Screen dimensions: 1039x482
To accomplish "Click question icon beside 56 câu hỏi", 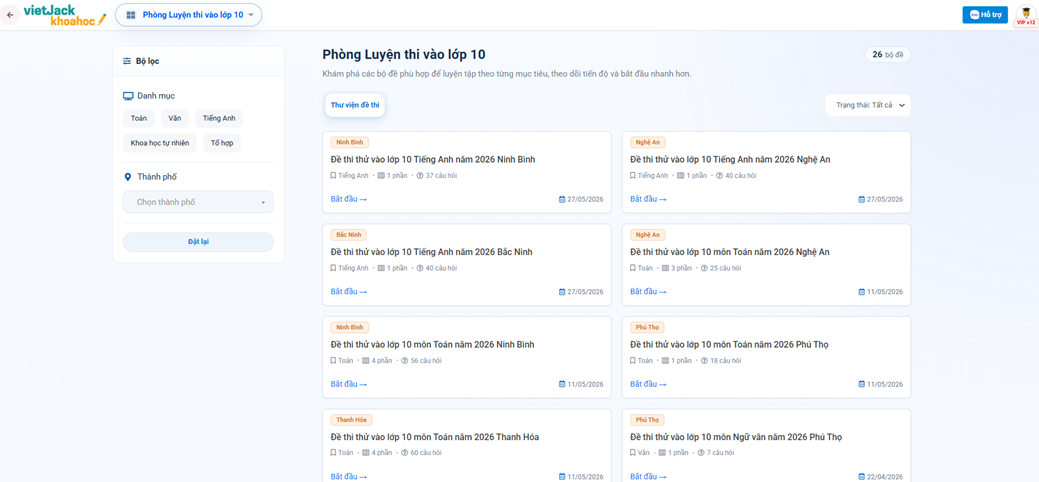I will 406,361.
